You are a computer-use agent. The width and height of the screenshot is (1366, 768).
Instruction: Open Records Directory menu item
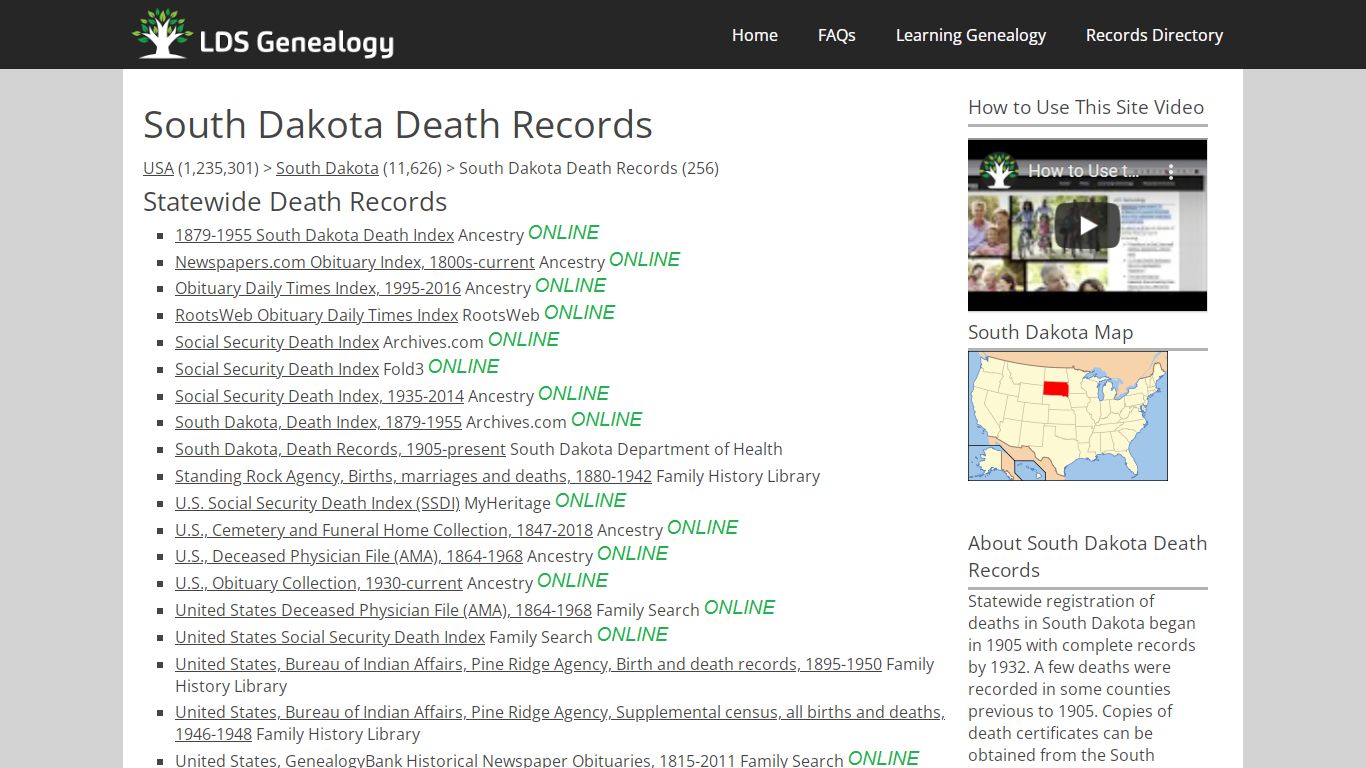[1154, 35]
